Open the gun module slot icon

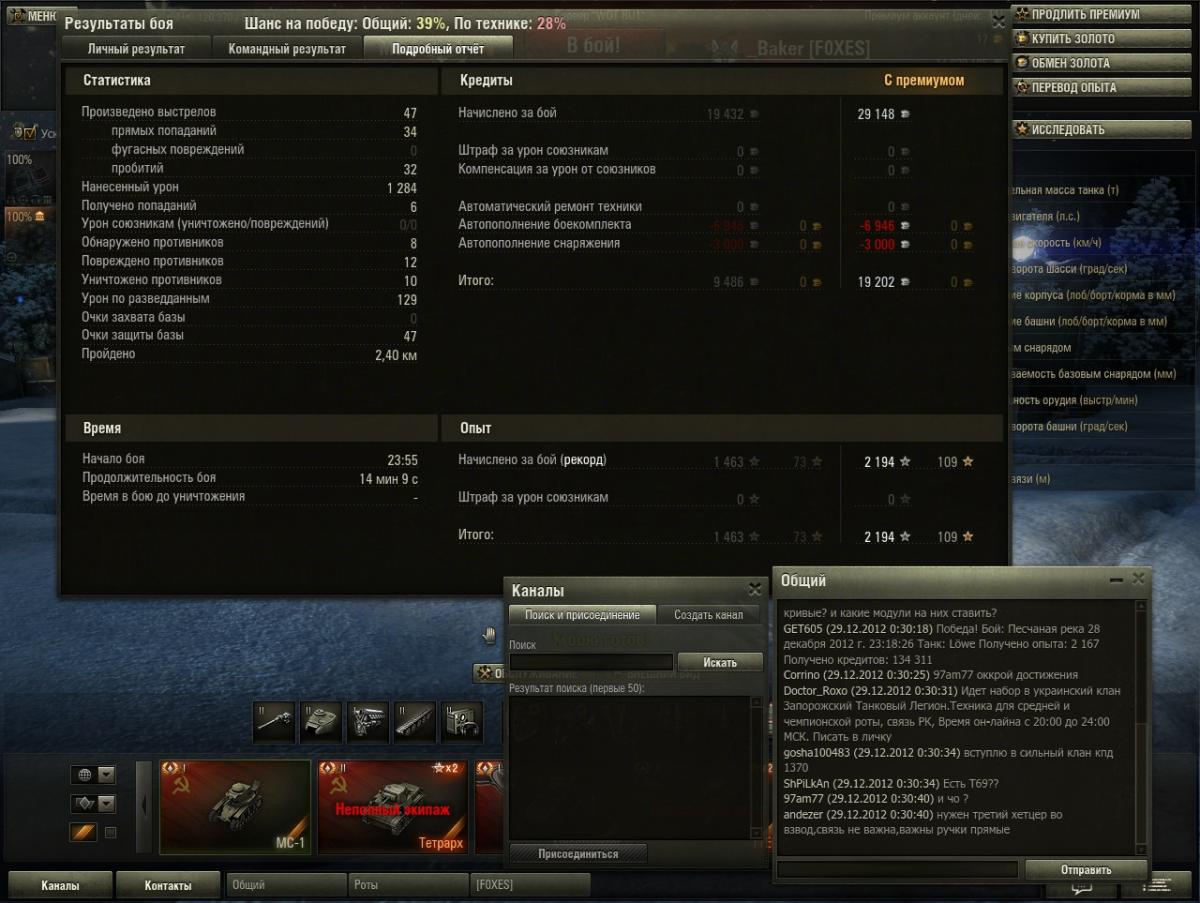274,721
